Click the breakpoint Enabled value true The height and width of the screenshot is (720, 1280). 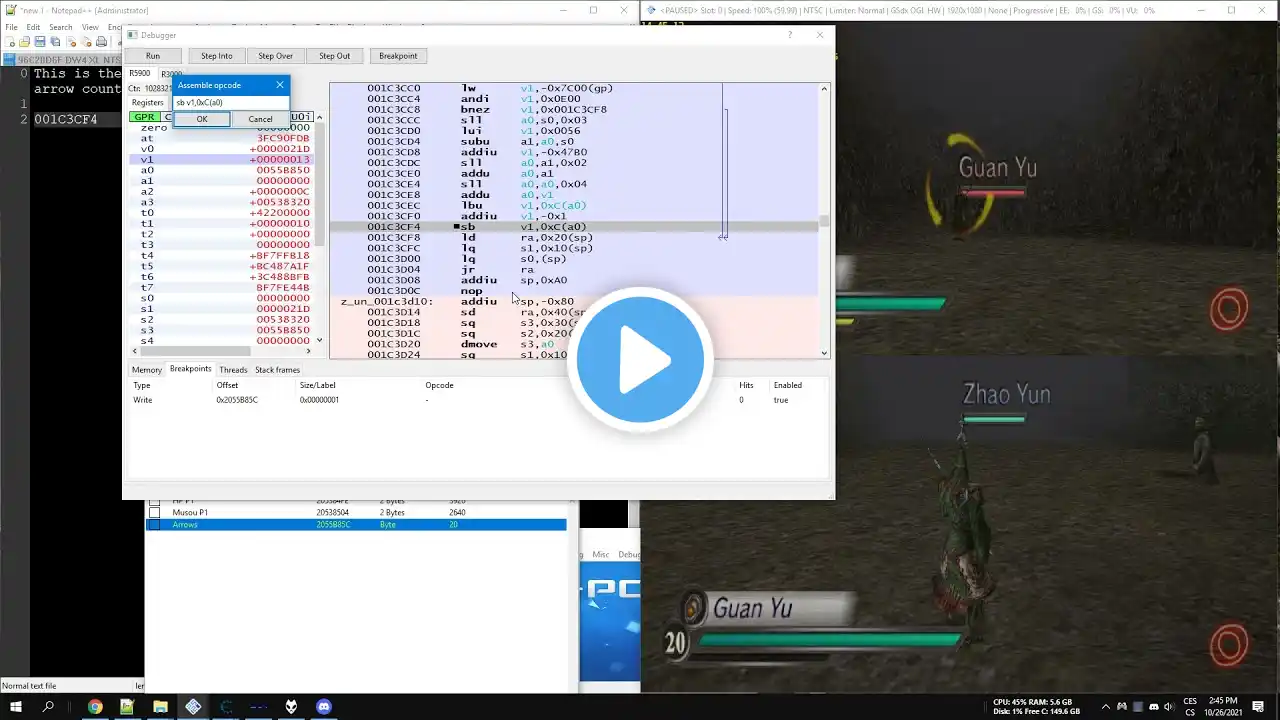[x=781, y=400]
